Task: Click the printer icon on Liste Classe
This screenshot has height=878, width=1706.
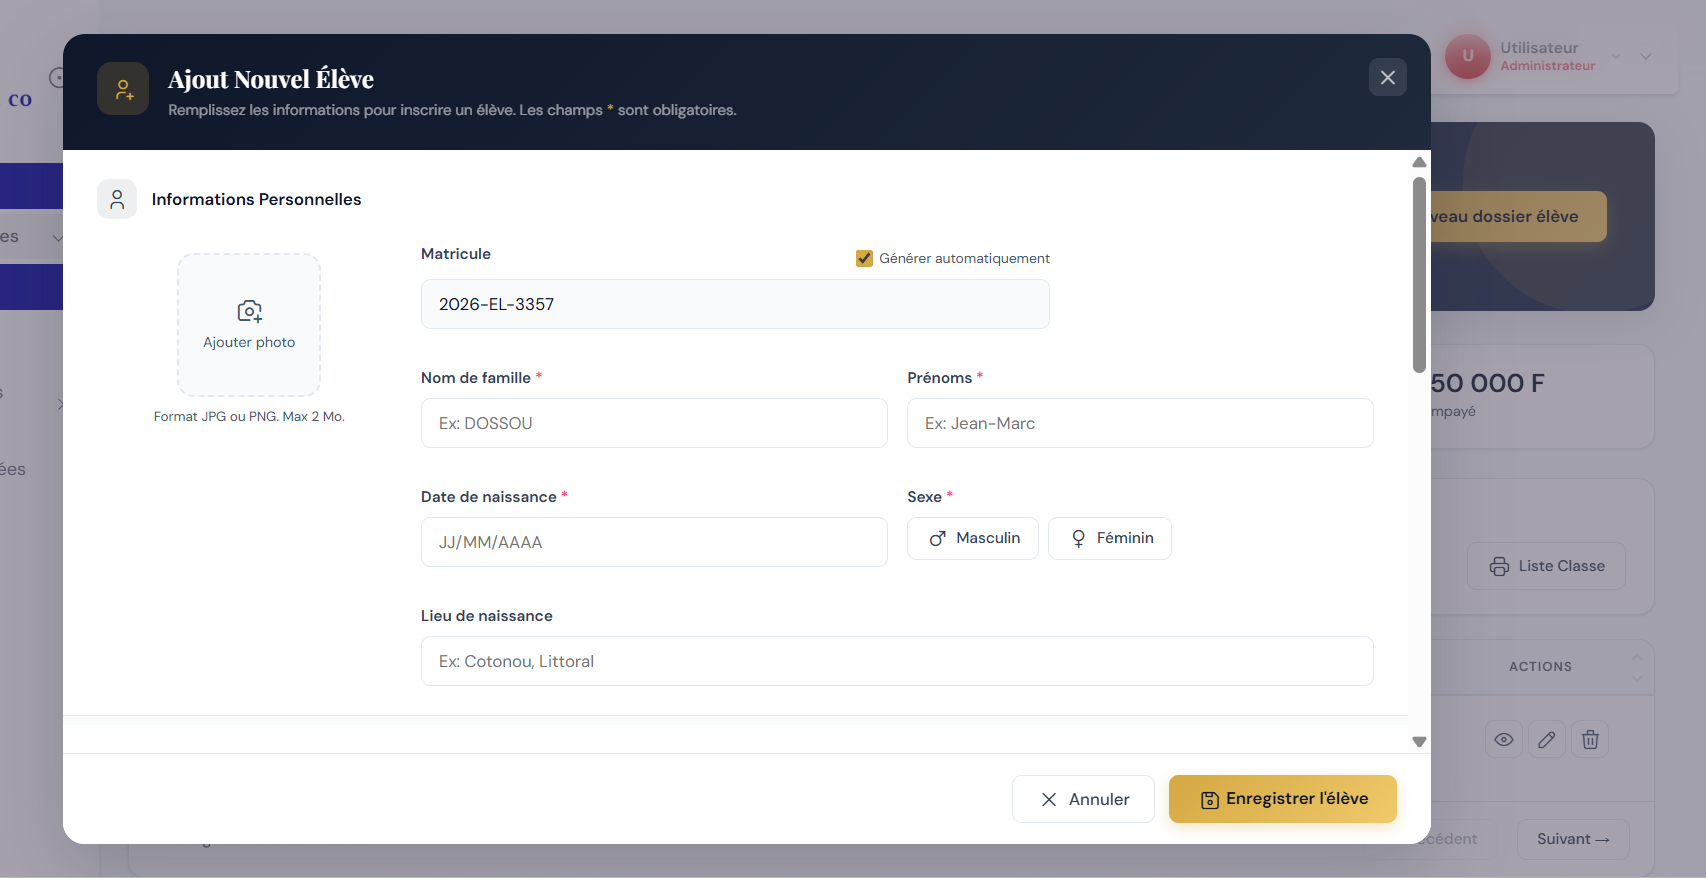Action: tap(1499, 566)
